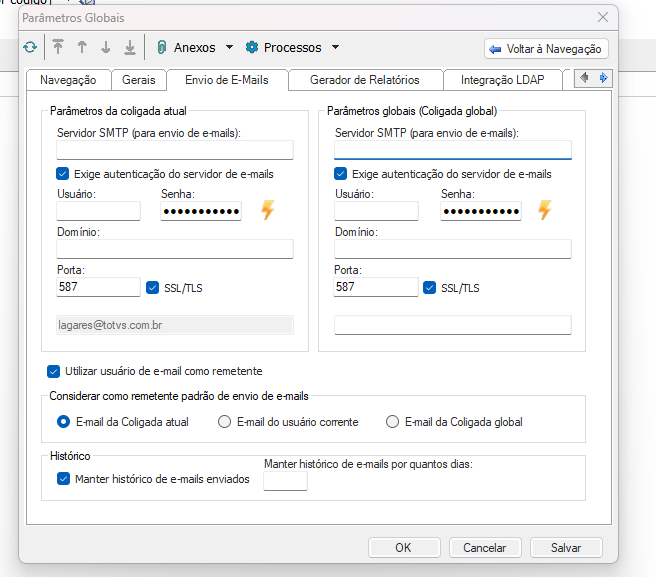Go to first record arrow icon
Screen dimensions: 656x577
click(x=59, y=47)
